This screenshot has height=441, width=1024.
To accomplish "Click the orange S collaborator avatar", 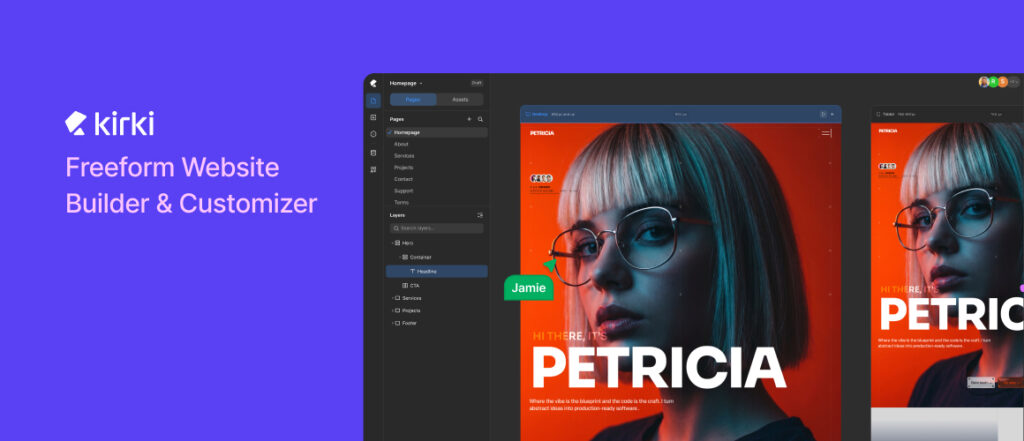I will click(1002, 82).
